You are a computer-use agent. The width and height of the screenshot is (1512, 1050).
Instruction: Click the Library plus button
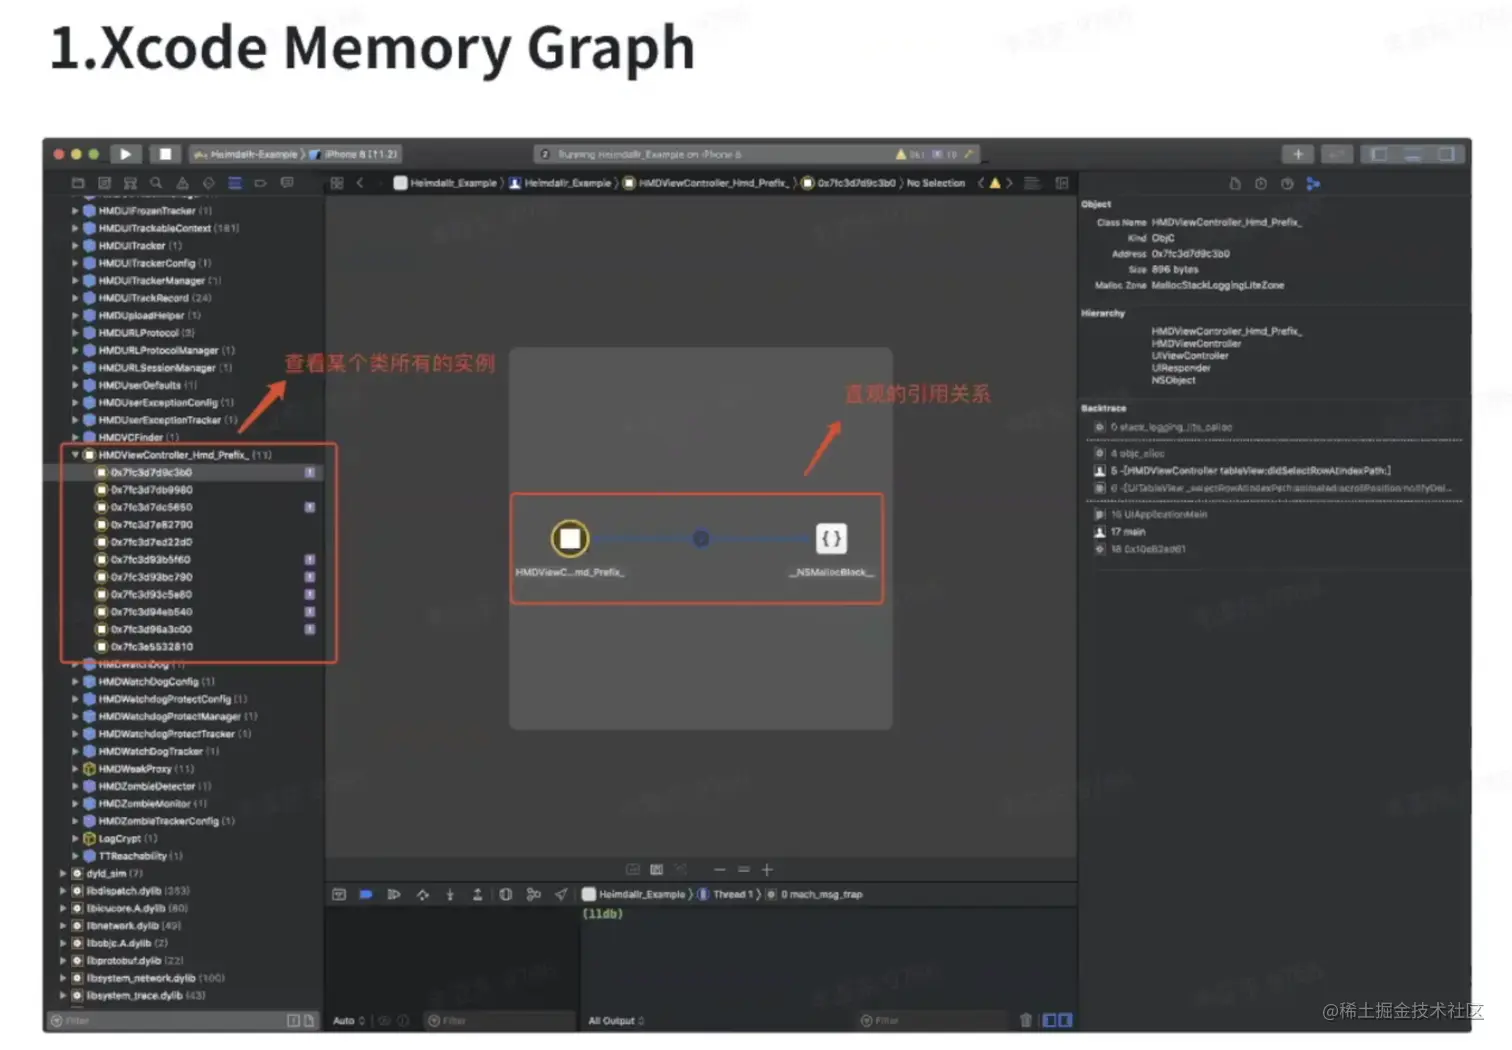(x=1298, y=154)
